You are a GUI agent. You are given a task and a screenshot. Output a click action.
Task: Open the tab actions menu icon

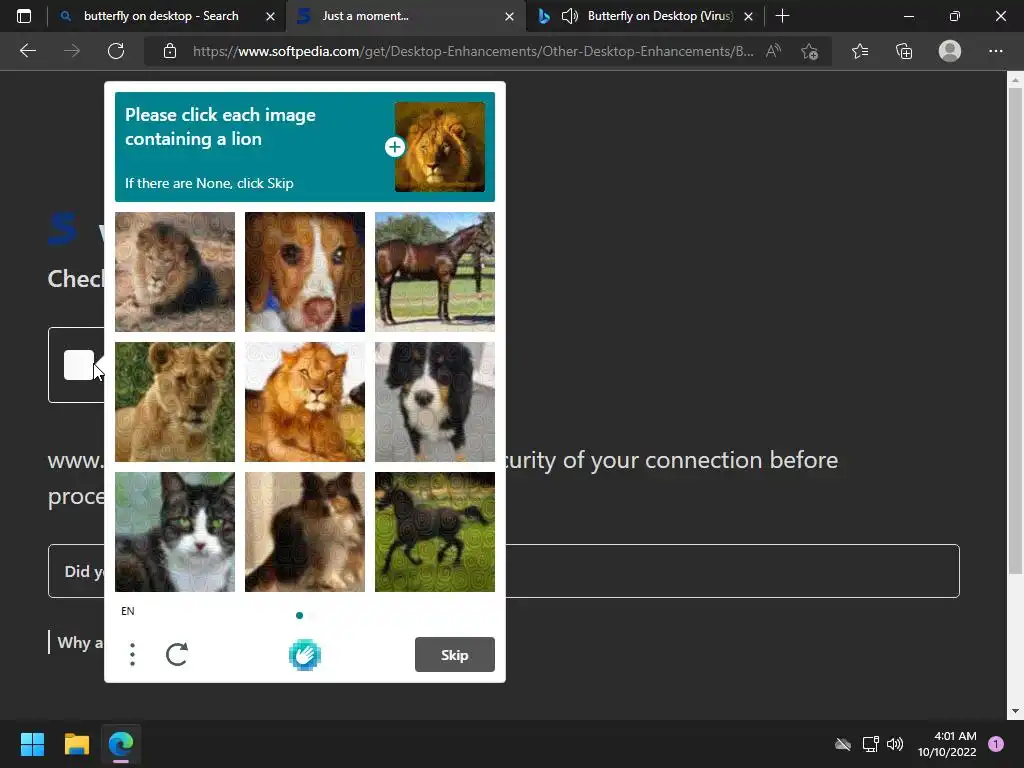(x=24, y=16)
